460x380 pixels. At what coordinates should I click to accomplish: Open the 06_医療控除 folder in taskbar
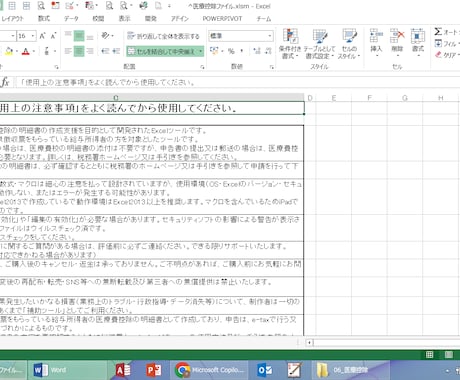click(352, 370)
